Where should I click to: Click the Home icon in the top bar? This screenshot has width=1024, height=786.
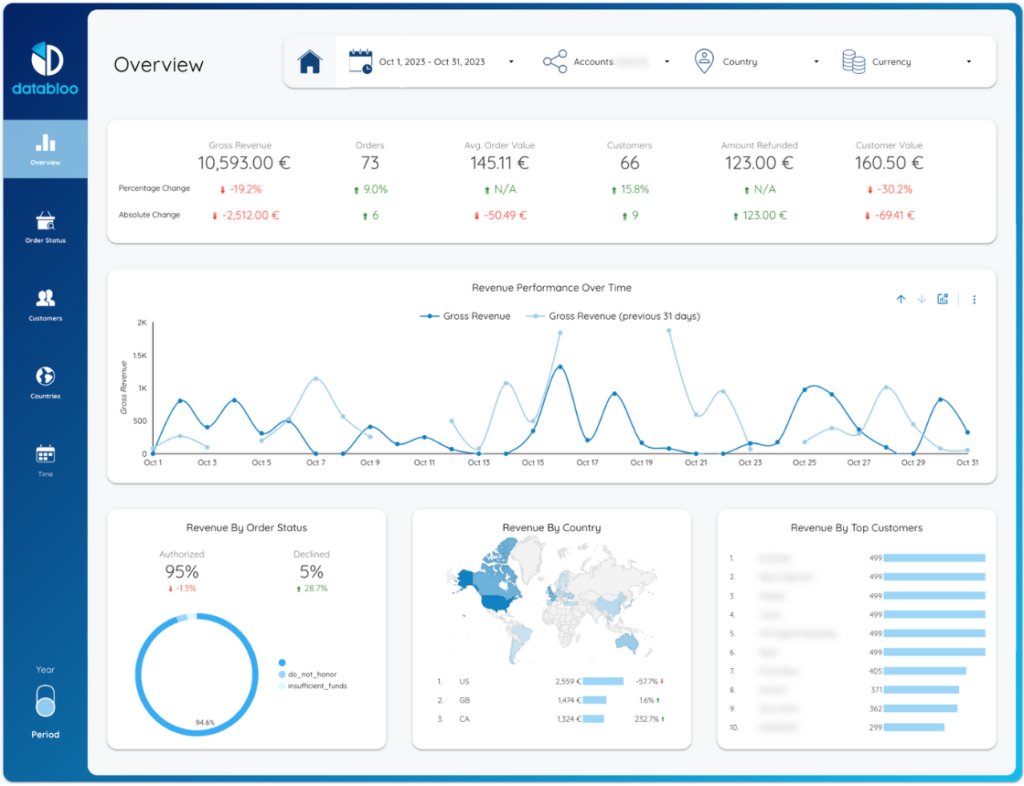coord(310,61)
